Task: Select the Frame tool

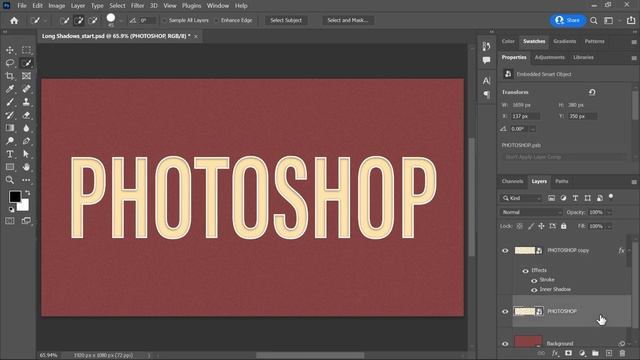Action: pyautogui.click(x=26, y=76)
